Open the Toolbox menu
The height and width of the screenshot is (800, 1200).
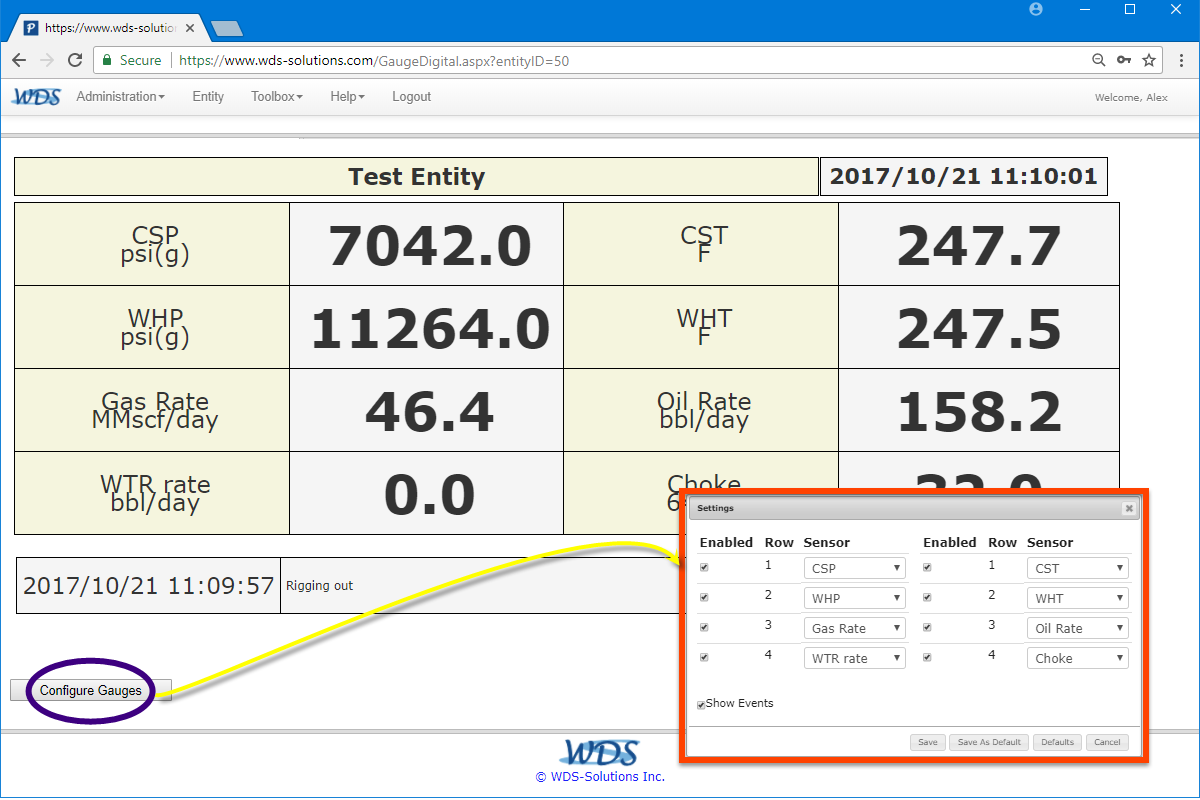(277, 97)
